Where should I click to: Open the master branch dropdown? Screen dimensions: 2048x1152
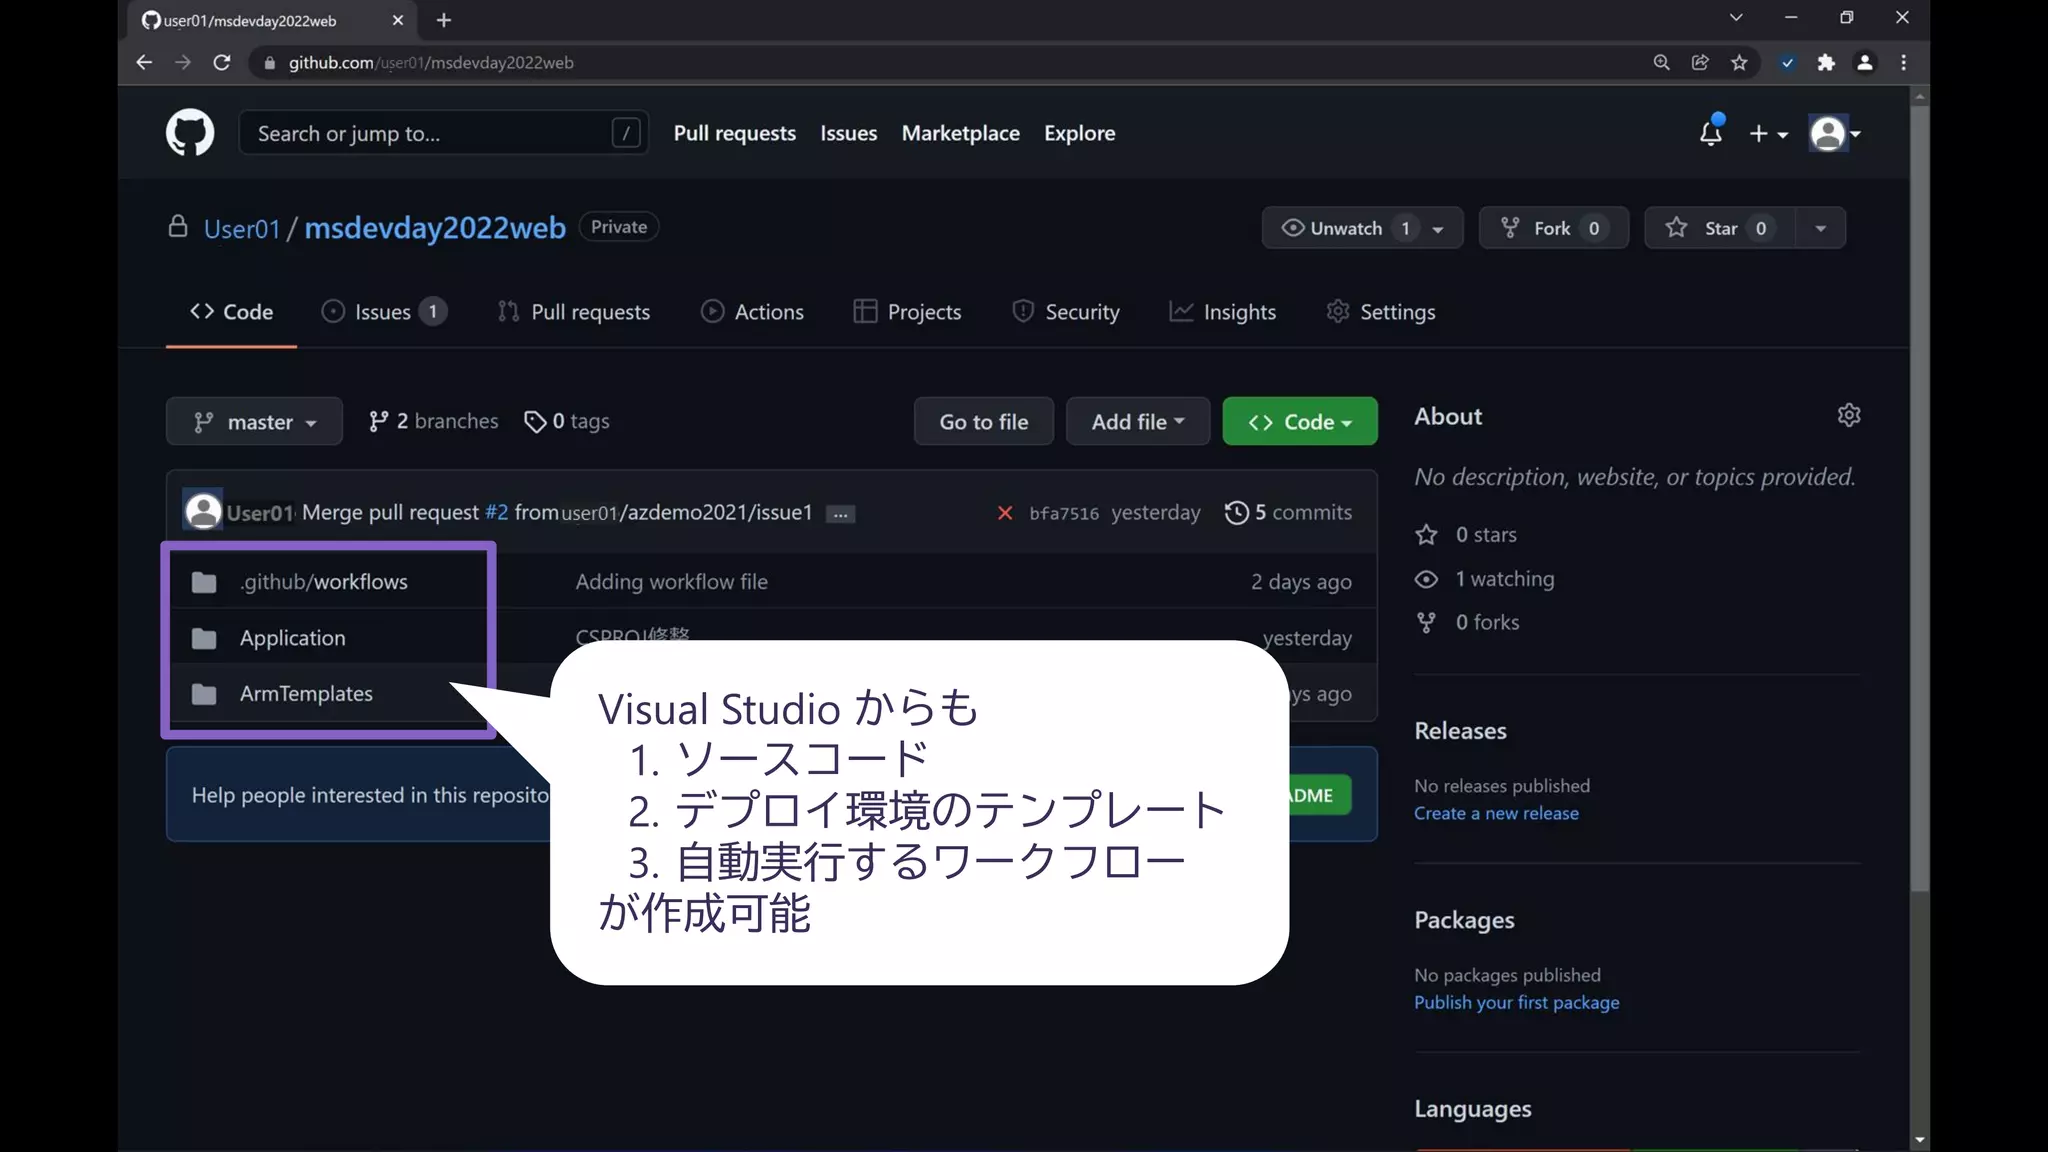point(254,422)
